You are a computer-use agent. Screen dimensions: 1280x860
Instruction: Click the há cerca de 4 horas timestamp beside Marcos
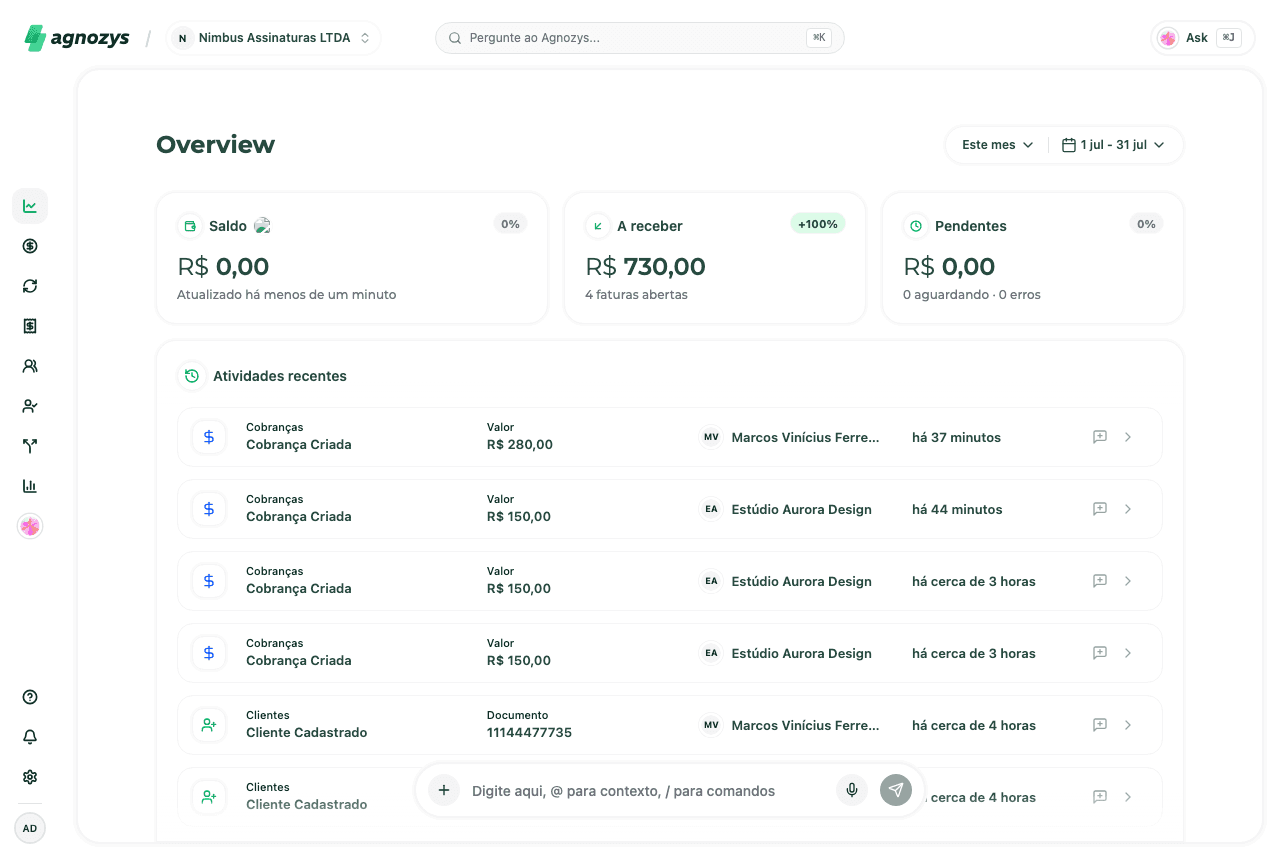[x=974, y=725]
